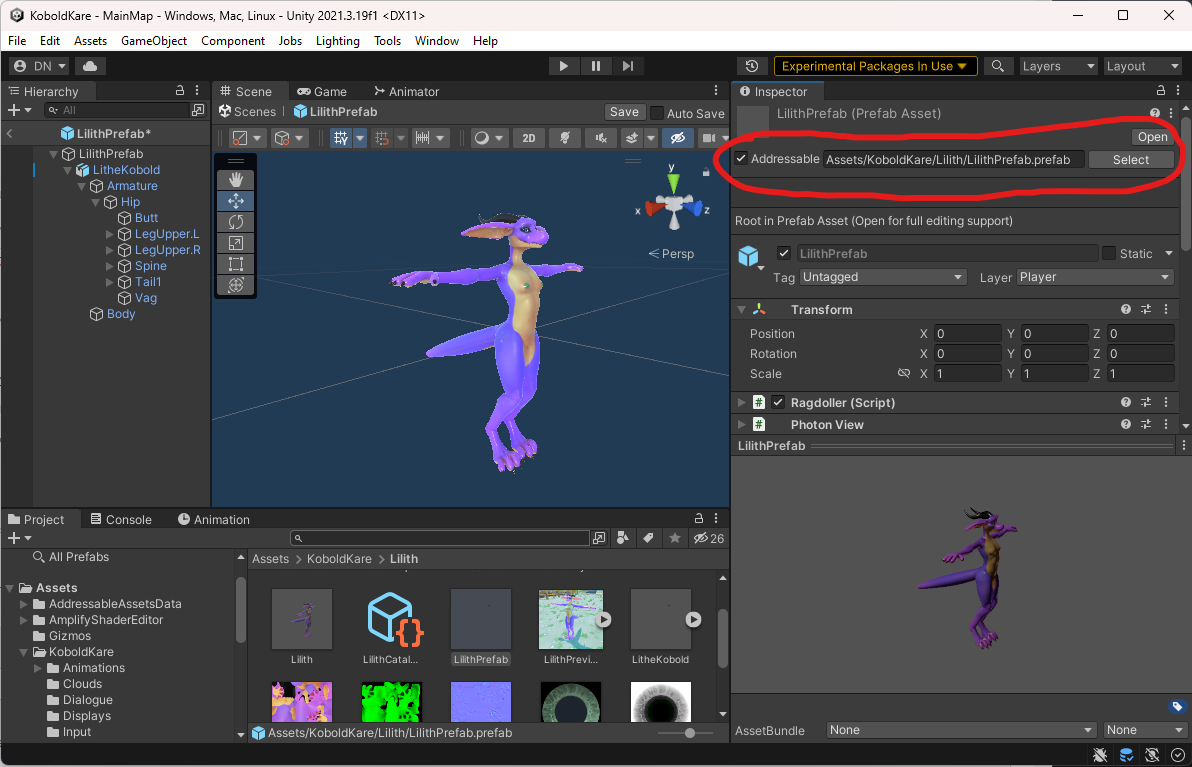Collapse the Transform component
Screen dimensions: 1192x767
[x=741, y=309]
